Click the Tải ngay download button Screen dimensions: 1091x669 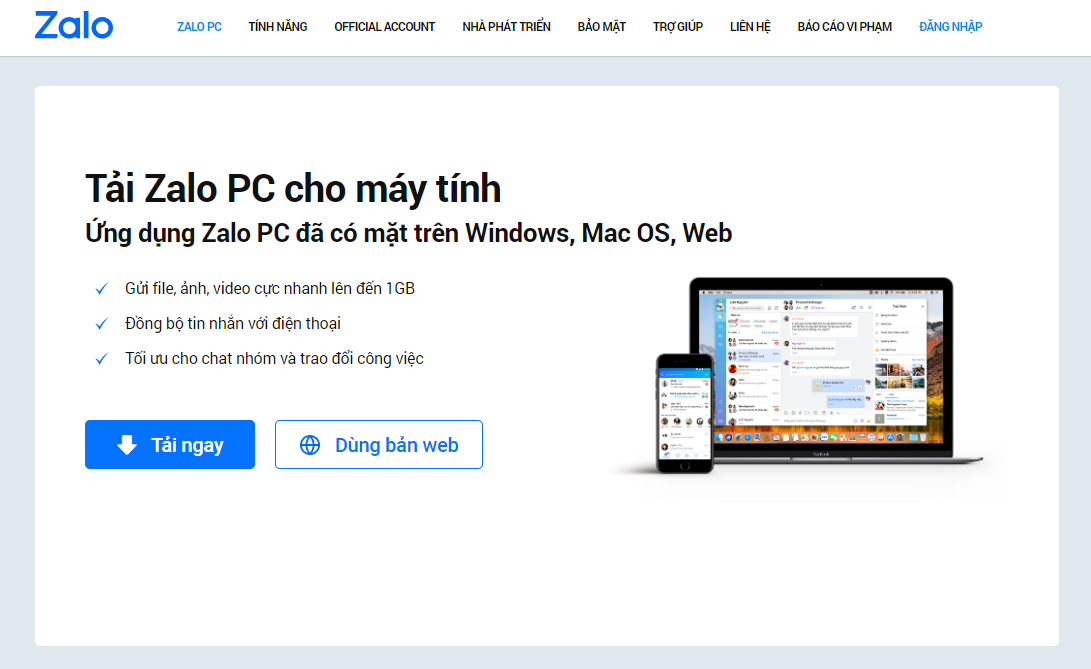(170, 444)
